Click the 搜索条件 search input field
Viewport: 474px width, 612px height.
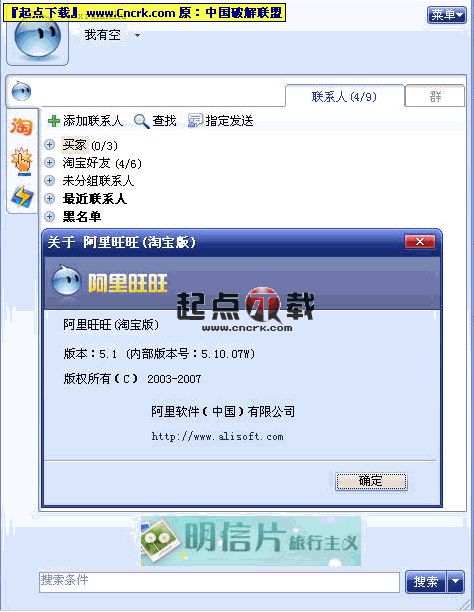[219, 582]
